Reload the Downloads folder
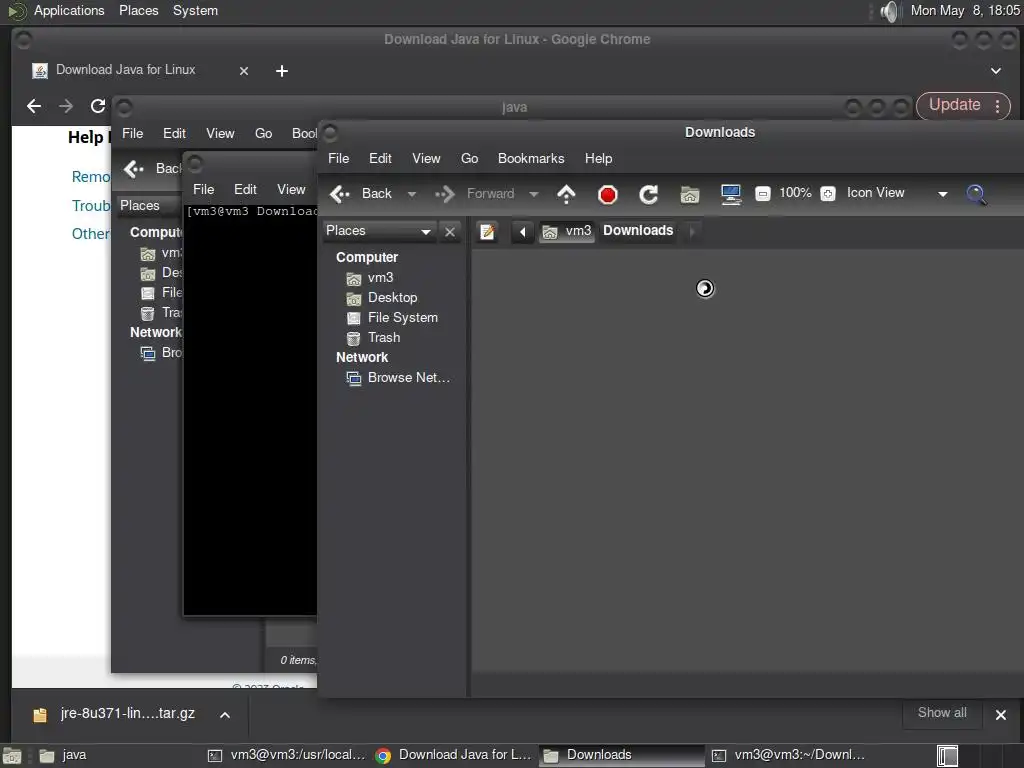 pos(648,194)
